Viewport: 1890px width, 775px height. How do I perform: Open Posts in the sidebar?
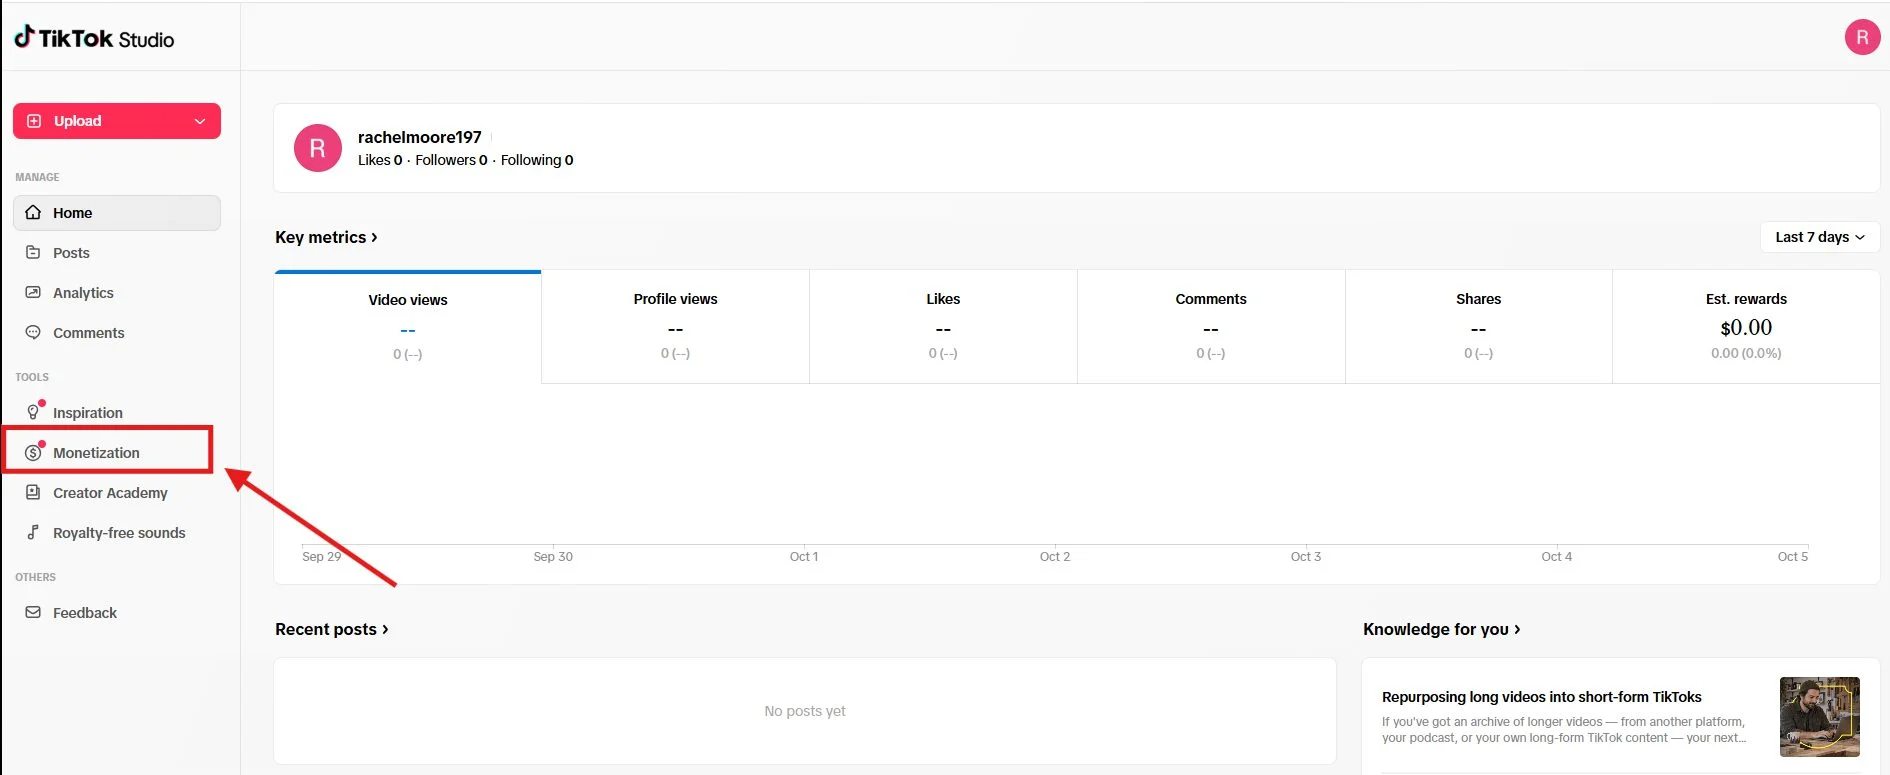pyautogui.click(x=117, y=253)
